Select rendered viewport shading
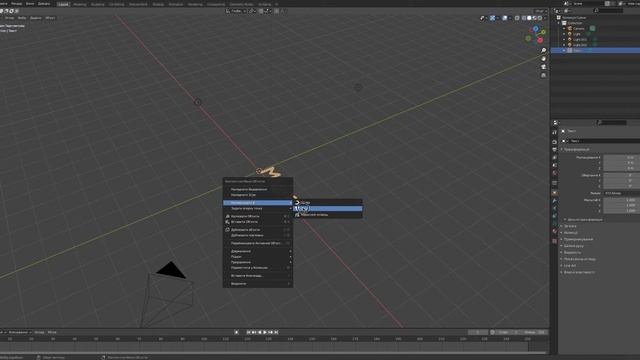Viewport: 640px width, 360px height. (540, 18)
